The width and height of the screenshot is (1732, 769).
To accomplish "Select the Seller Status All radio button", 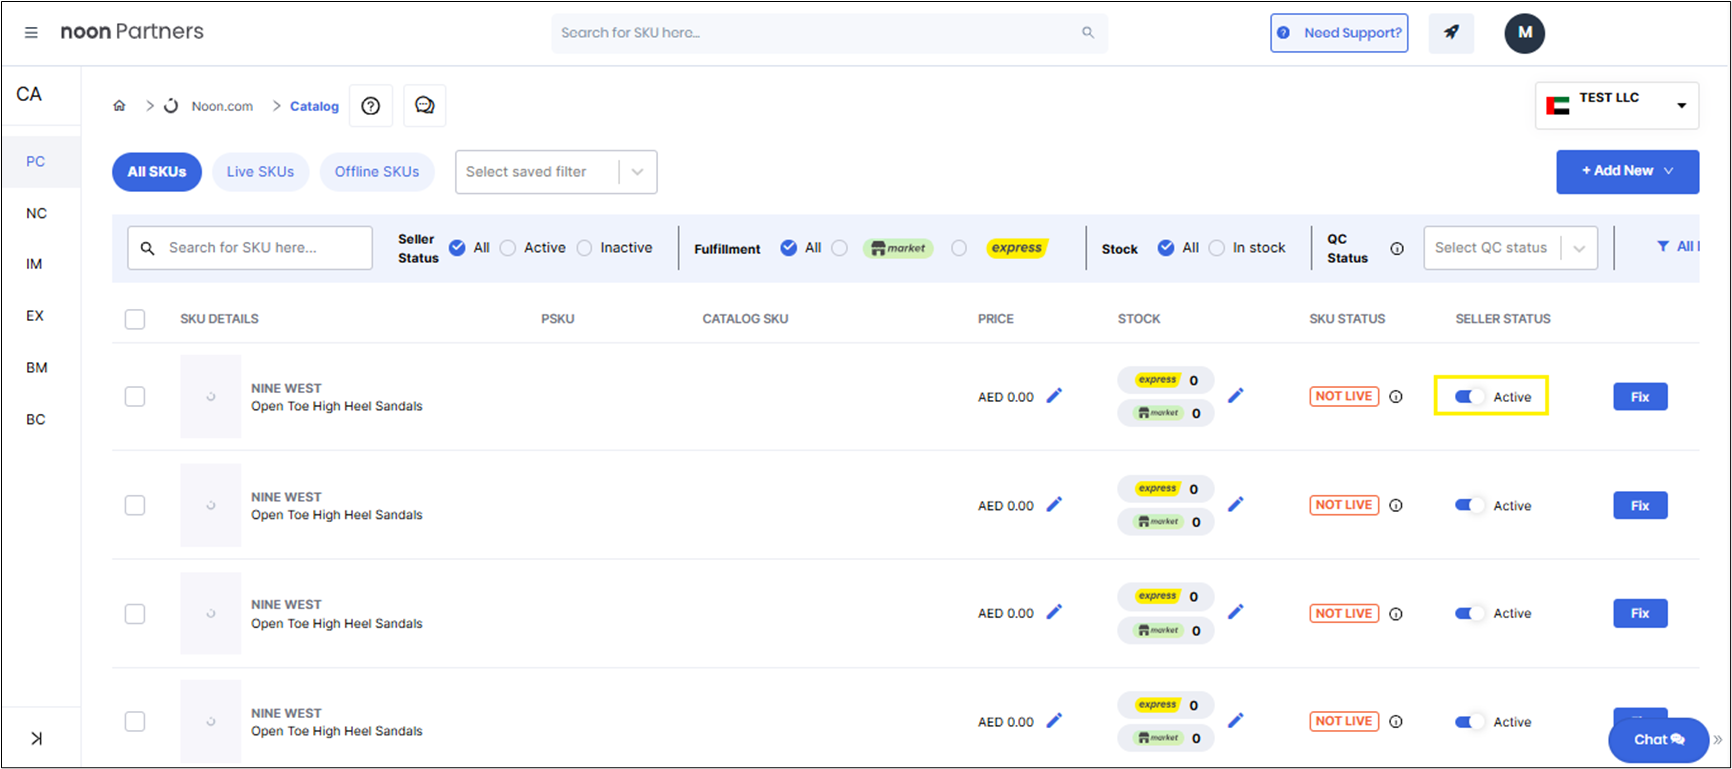I will (457, 248).
